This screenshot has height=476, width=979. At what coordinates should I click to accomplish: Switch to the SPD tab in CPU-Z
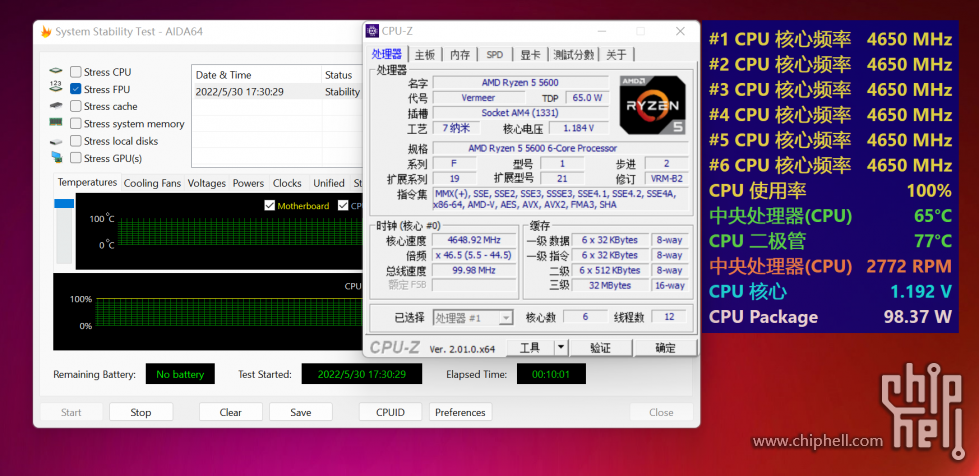coord(494,54)
